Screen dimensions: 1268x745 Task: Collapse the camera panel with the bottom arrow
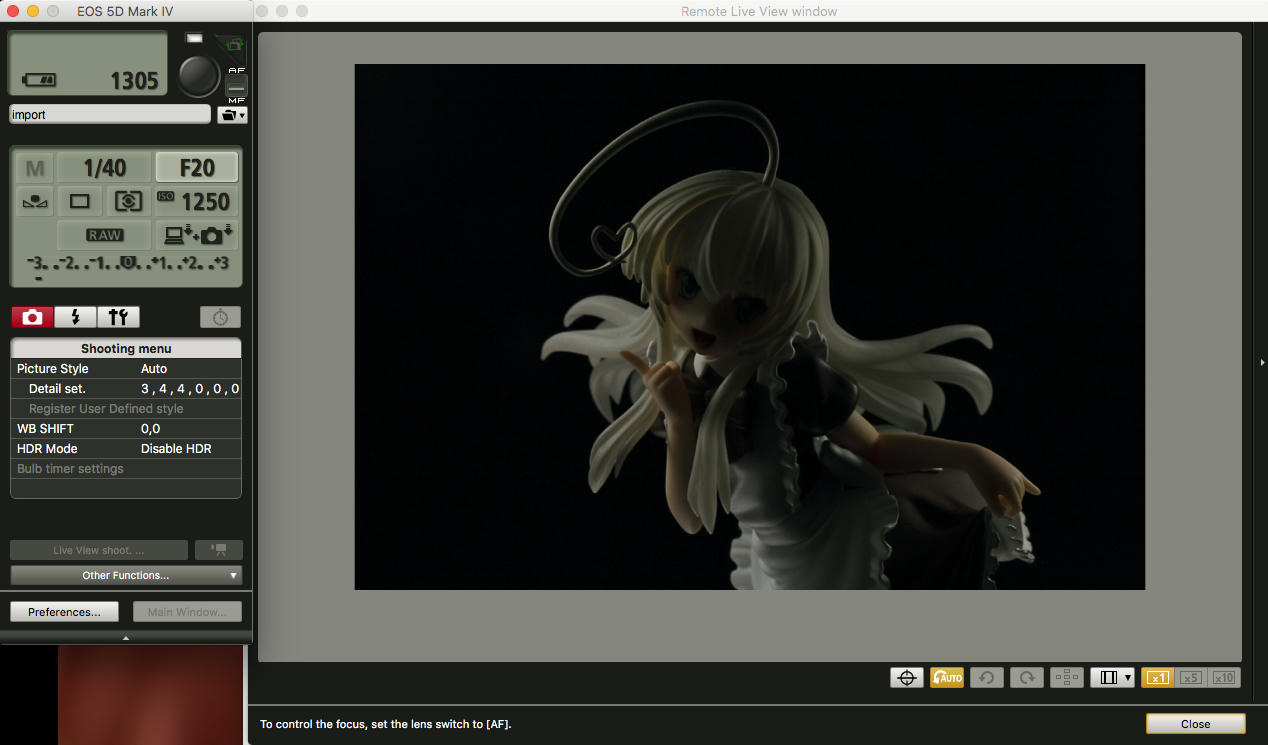tap(126, 637)
